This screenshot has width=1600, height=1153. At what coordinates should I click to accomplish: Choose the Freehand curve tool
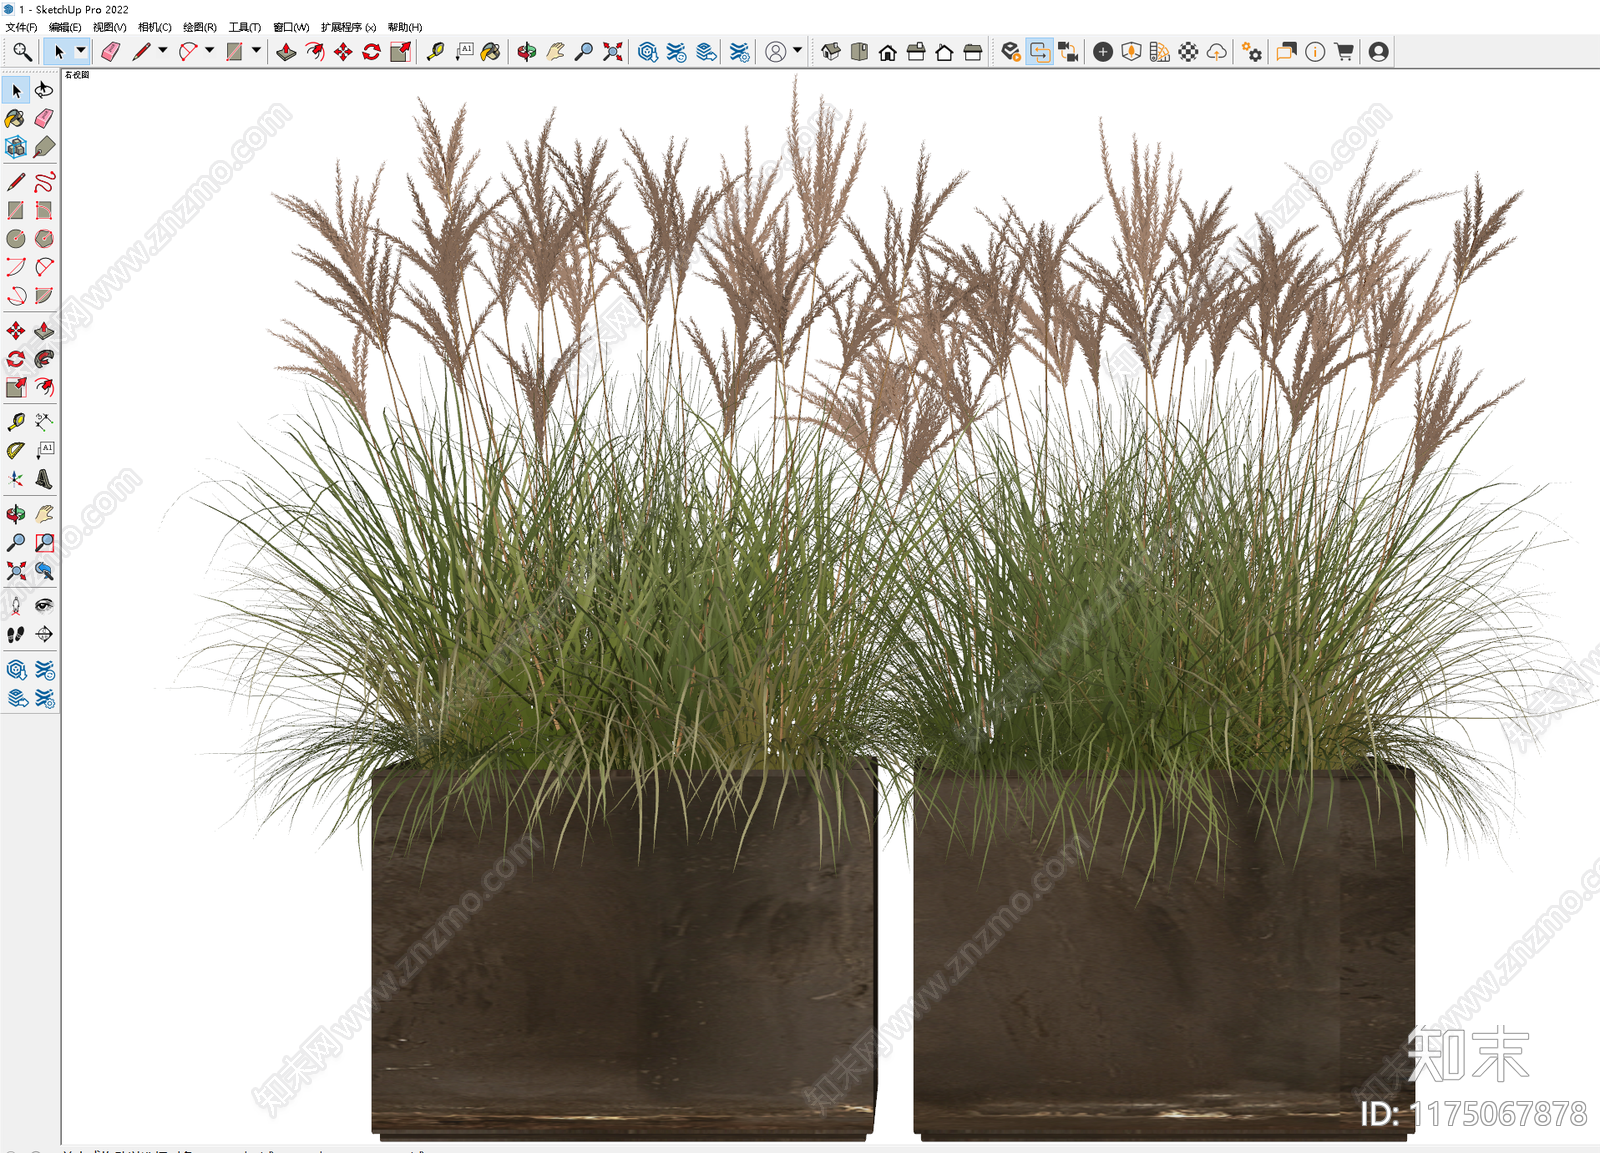[44, 182]
